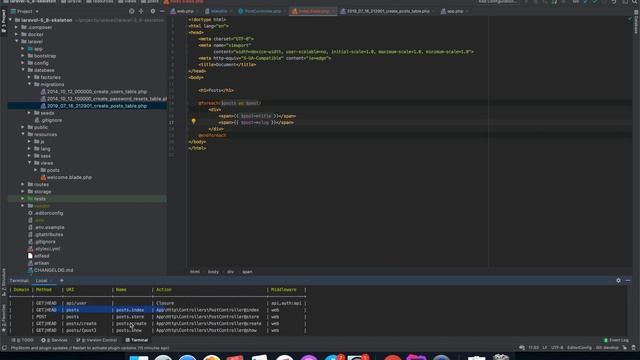The width and height of the screenshot is (640, 360).
Task: Expand the storage folder
Action: 23,191
